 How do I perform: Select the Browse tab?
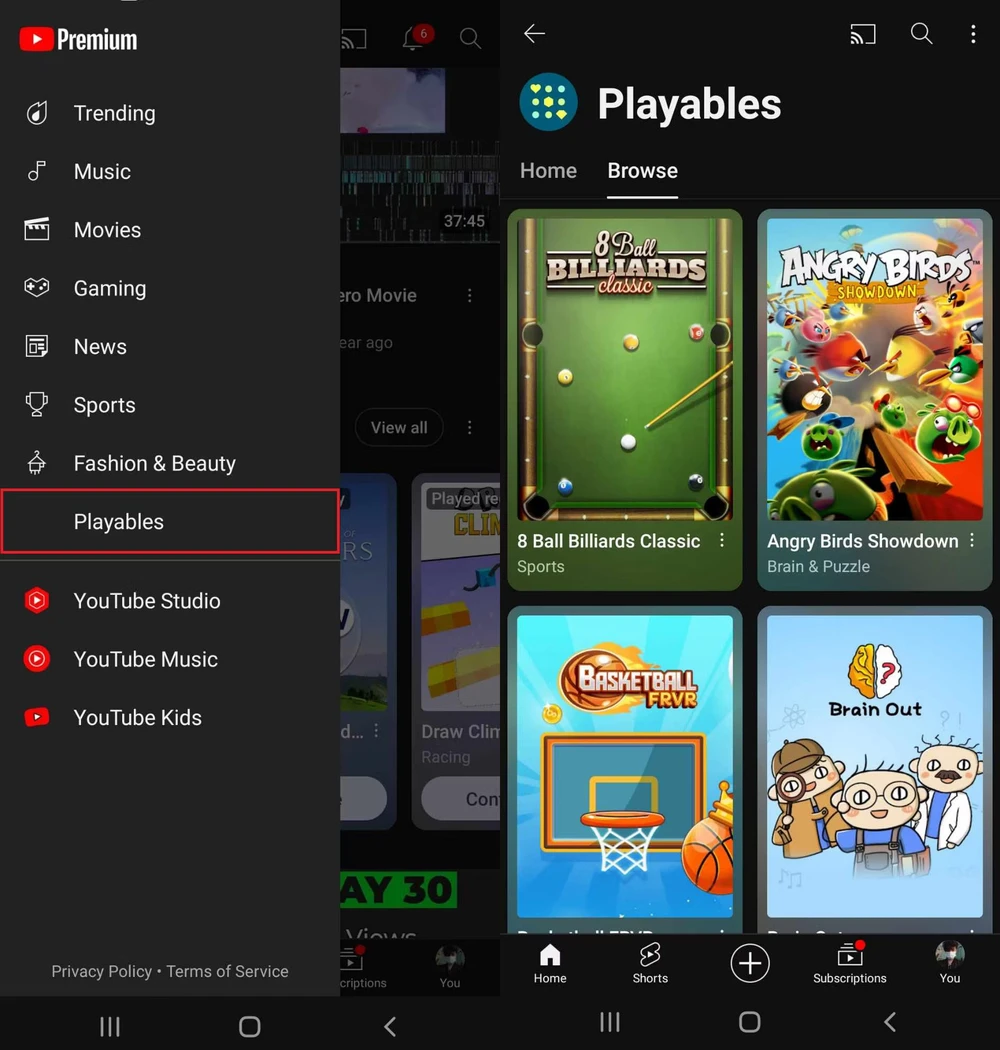(642, 170)
